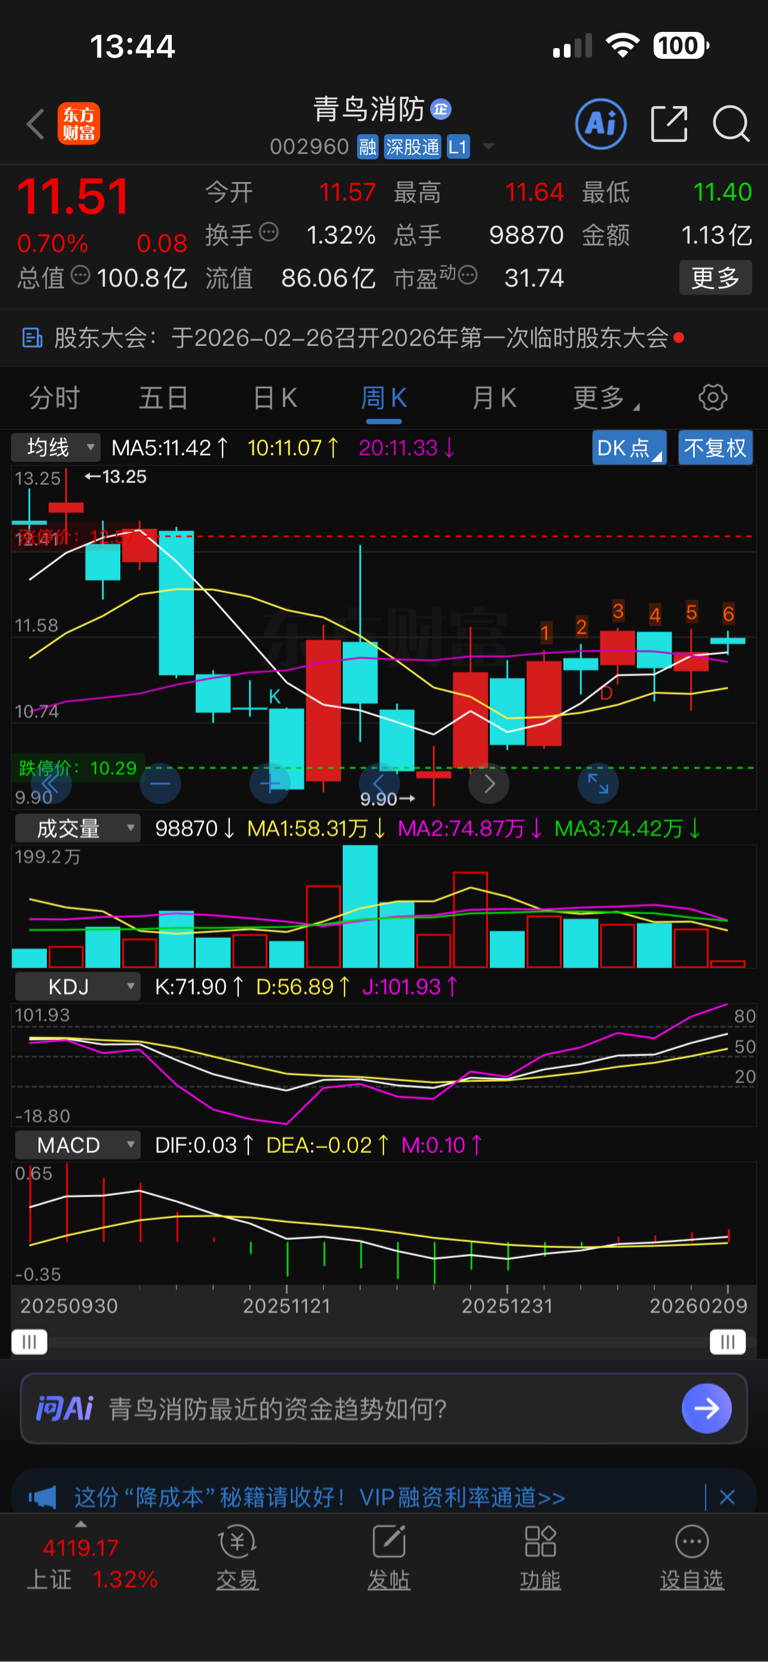Tap the 深股通 badge
The width and height of the screenshot is (768, 1662).
413,147
